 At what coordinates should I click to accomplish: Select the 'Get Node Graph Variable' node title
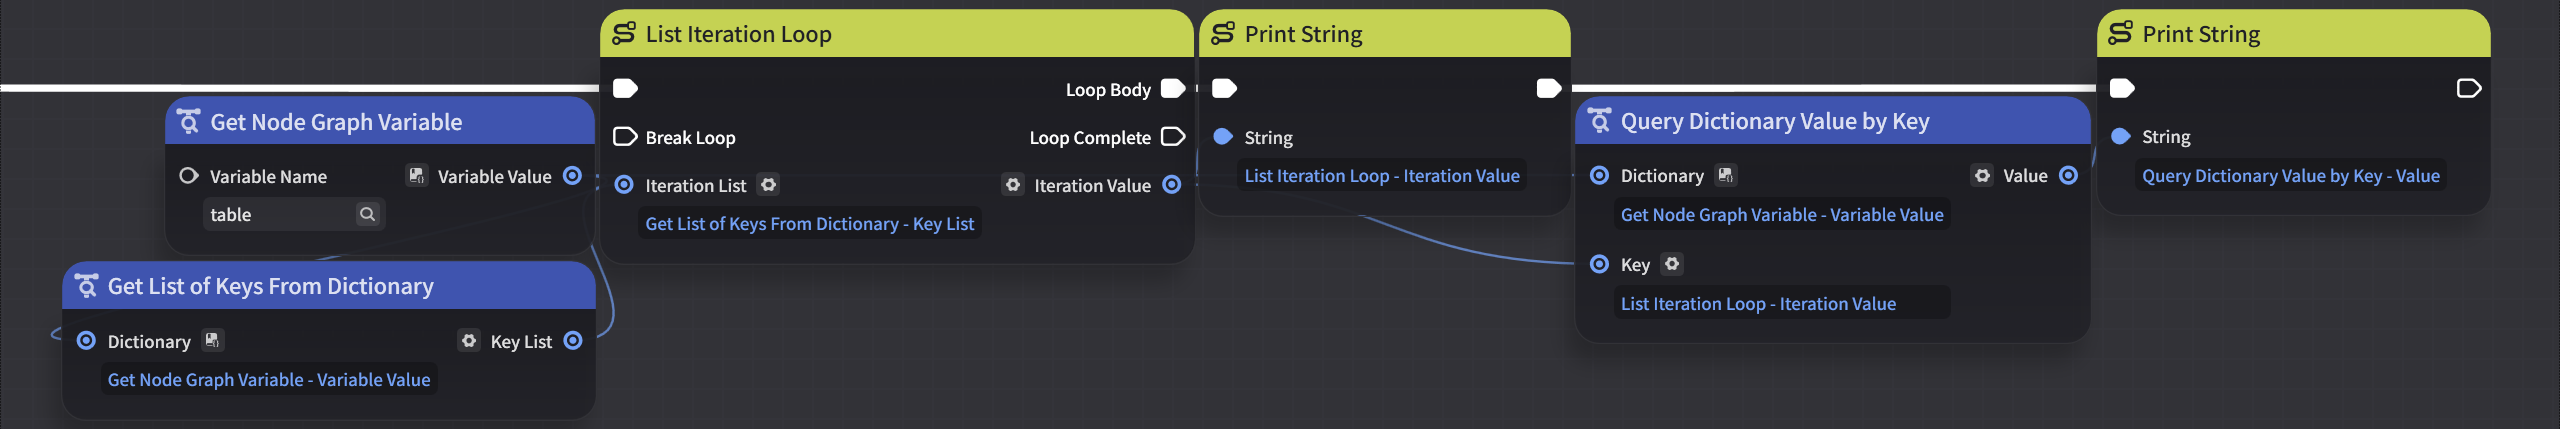[x=336, y=122]
